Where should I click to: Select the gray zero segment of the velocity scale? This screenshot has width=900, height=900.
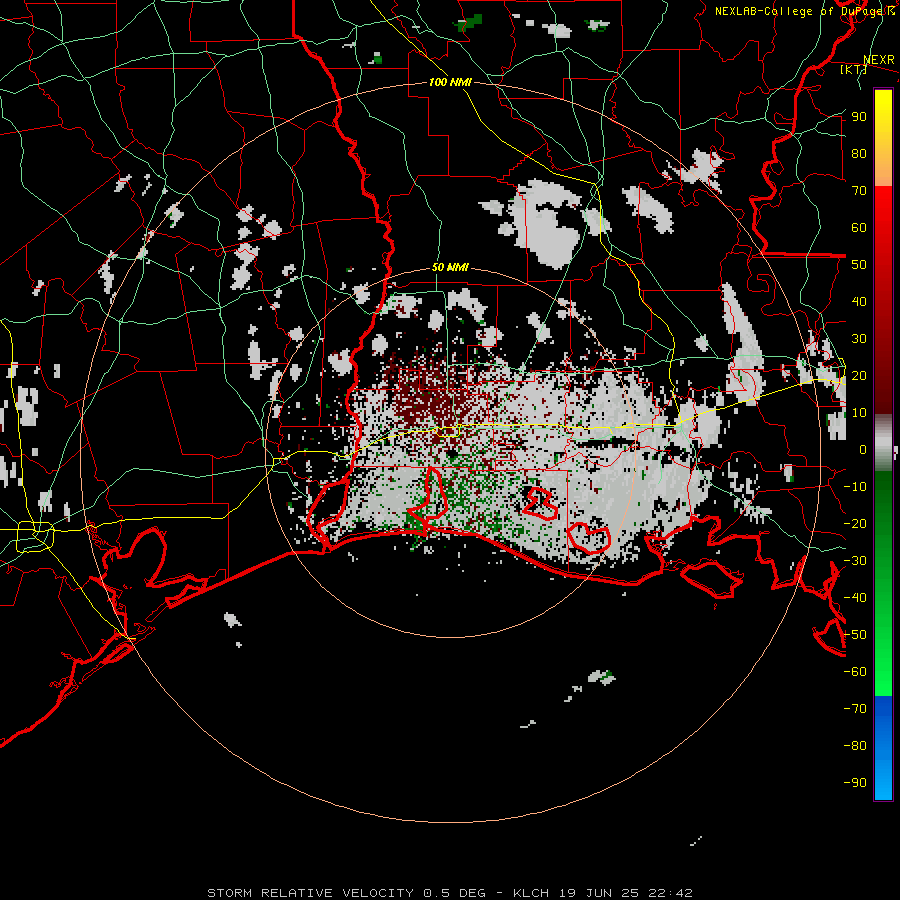pyautogui.click(x=883, y=442)
